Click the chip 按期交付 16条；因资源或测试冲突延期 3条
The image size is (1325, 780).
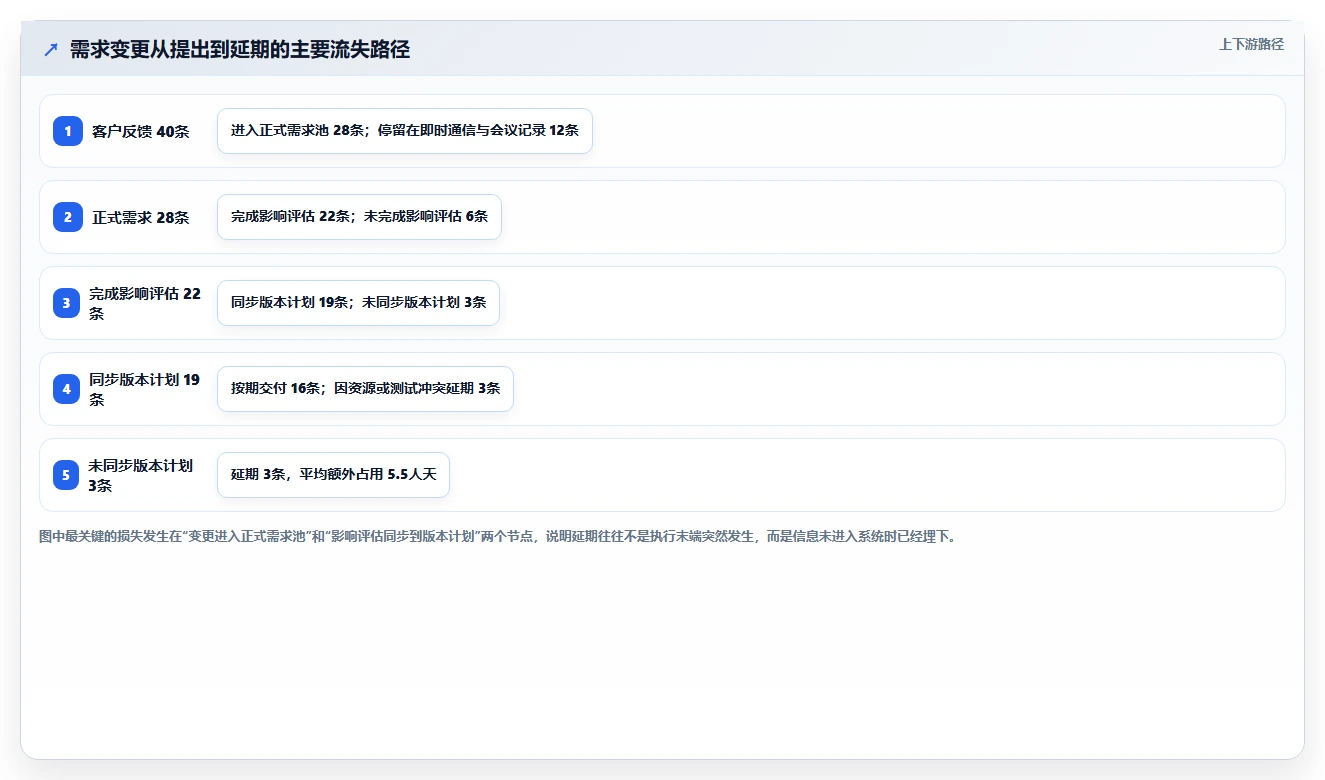[365, 389]
